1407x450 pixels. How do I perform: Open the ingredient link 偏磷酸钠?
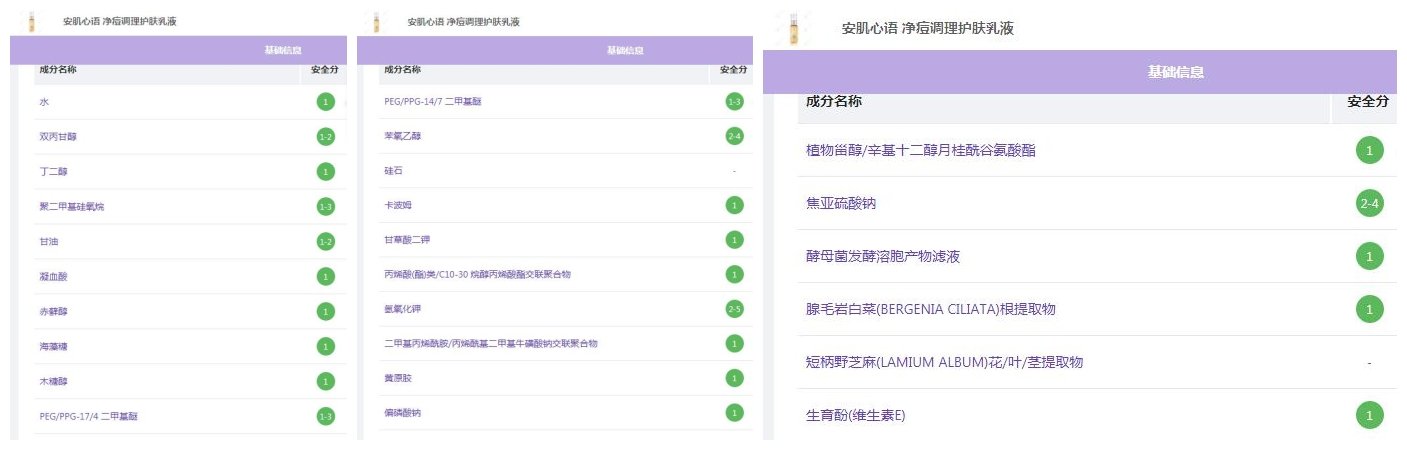(x=404, y=412)
